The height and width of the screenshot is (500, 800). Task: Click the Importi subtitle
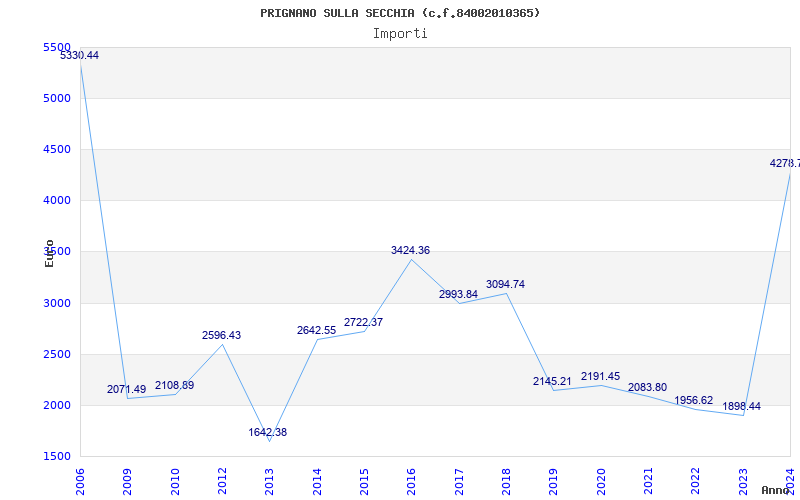pos(400,33)
